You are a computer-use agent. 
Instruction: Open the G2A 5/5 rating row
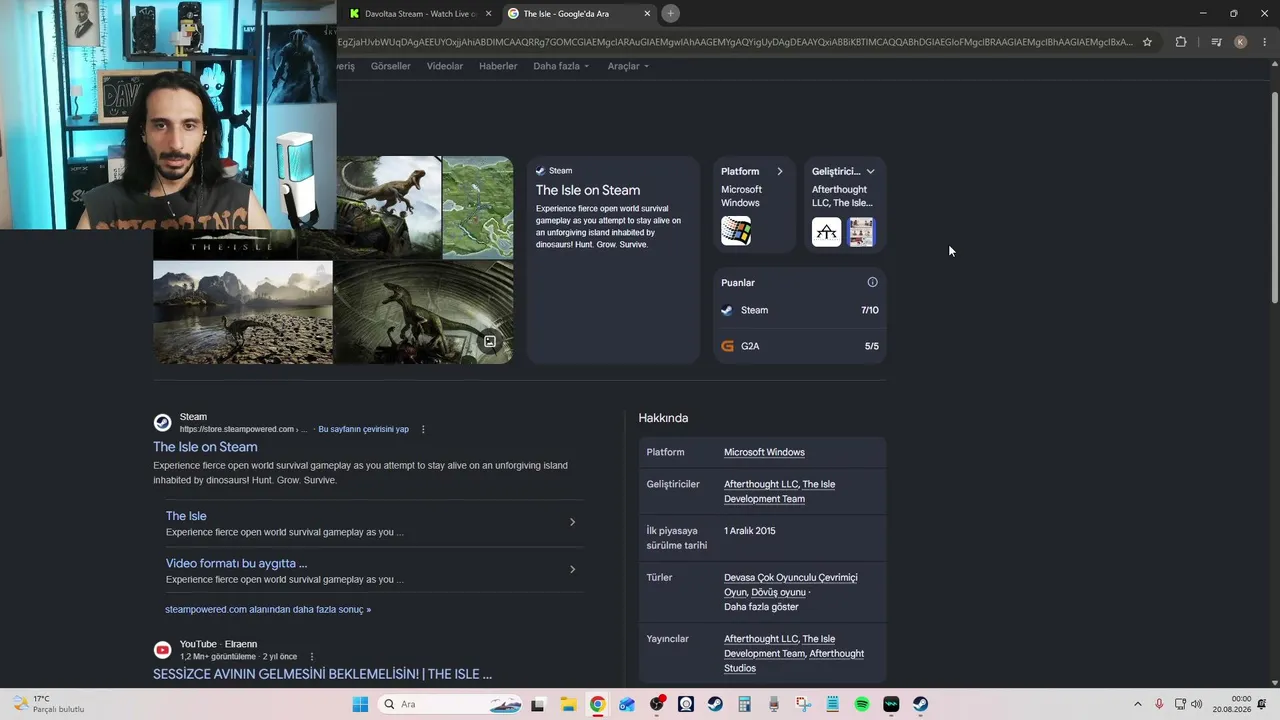coord(800,346)
